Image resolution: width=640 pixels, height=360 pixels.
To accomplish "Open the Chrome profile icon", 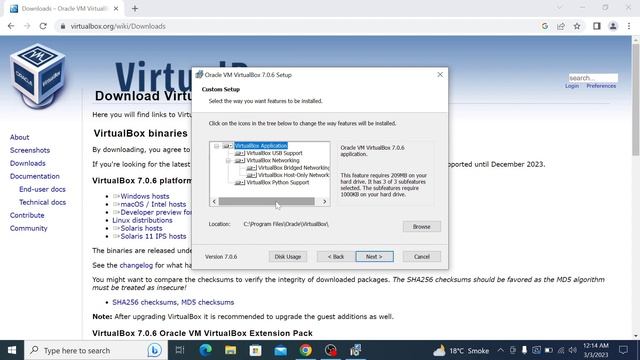I will coord(613,26).
